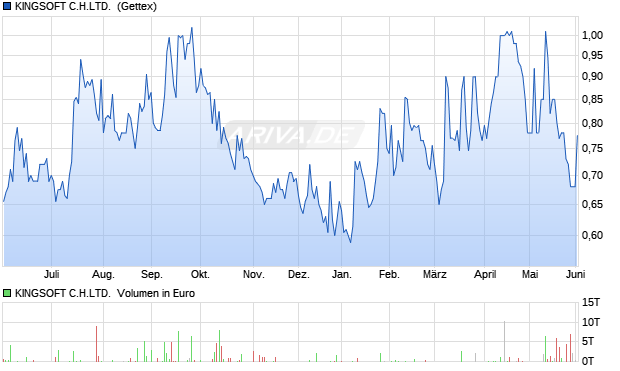Screen dimensions: 620x371
Task: Click the 'Juni' month label
Action: 575,274
